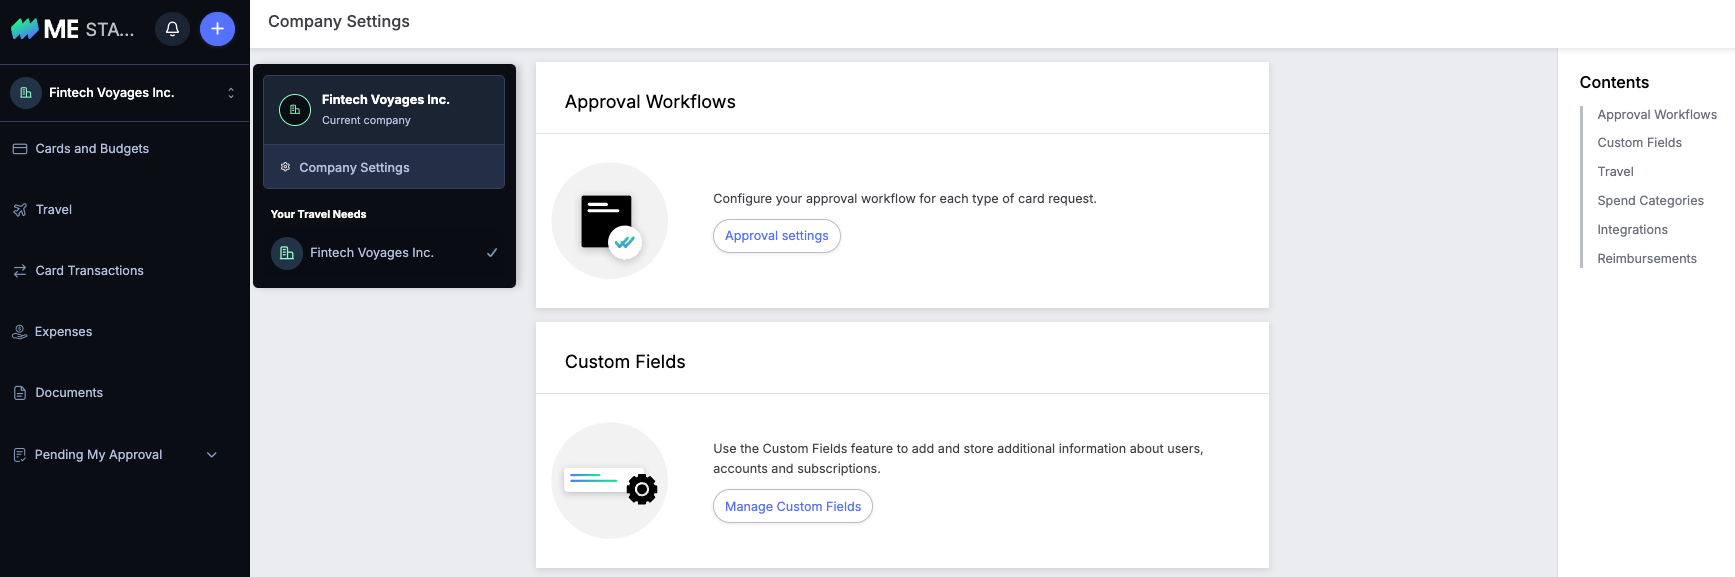Click the Custom Fields gear illustration
The image size is (1735, 577).
coord(610,481)
